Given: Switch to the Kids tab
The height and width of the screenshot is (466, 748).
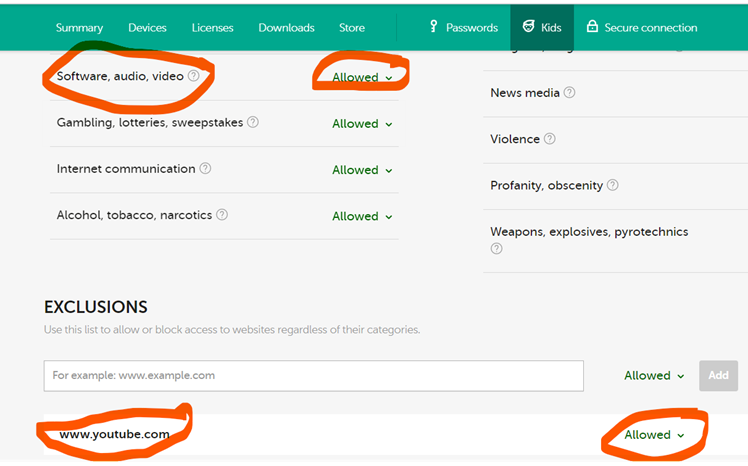Looking at the screenshot, I should click(x=541, y=27).
